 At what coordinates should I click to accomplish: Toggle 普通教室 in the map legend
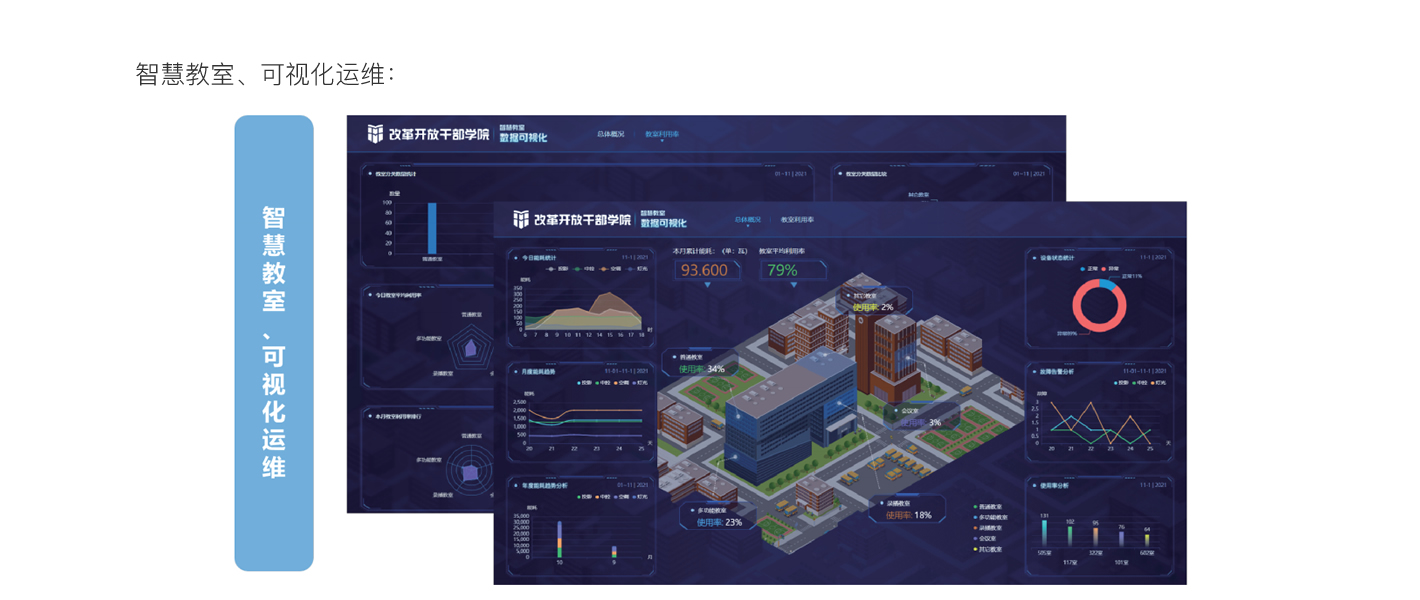990,507
